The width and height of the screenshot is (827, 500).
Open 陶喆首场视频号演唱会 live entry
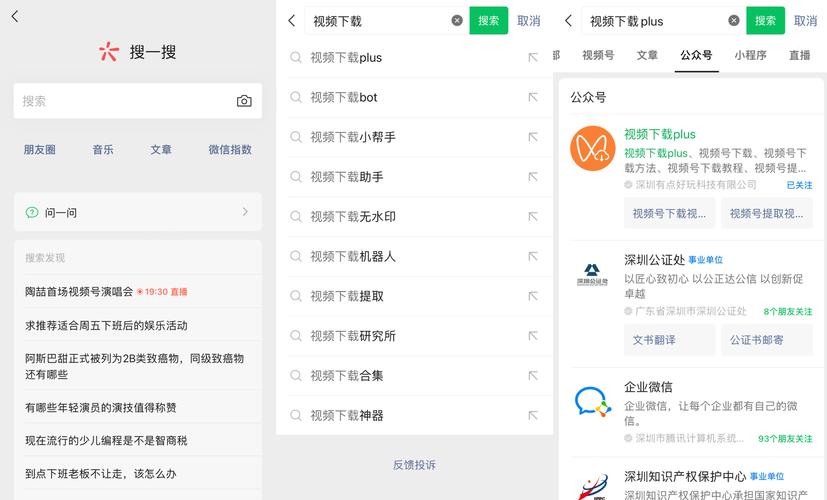point(138,292)
